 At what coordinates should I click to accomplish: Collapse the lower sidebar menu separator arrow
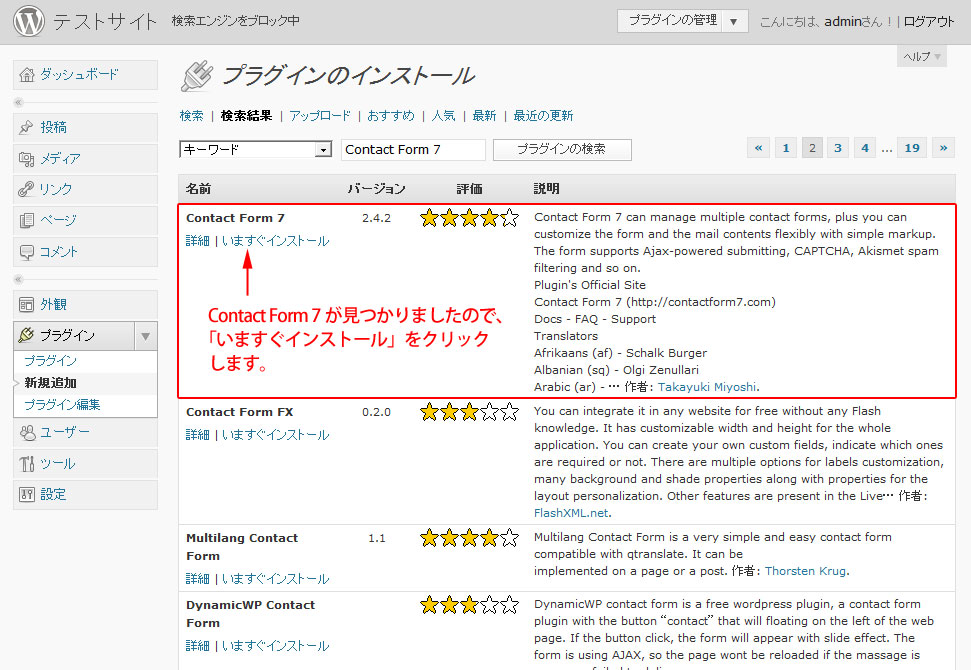coord(19,279)
